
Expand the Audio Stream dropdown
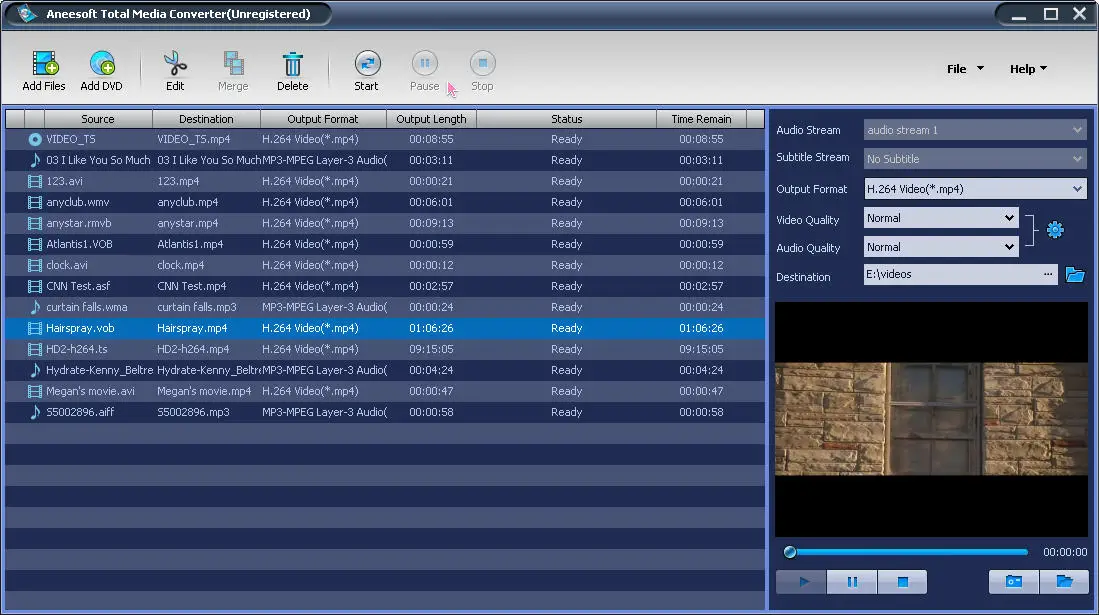[x=1077, y=130]
